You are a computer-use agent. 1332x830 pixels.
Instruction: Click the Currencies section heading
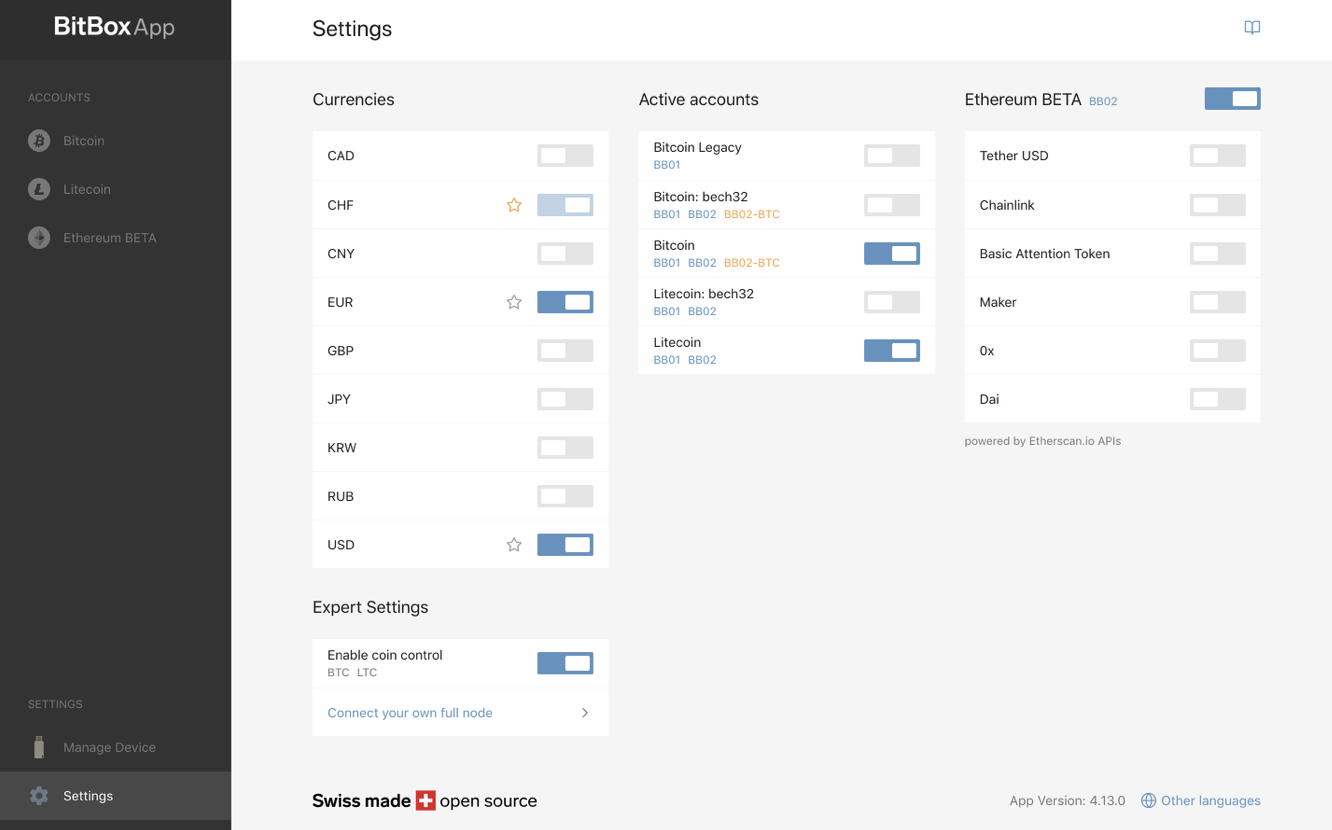coord(353,99)
